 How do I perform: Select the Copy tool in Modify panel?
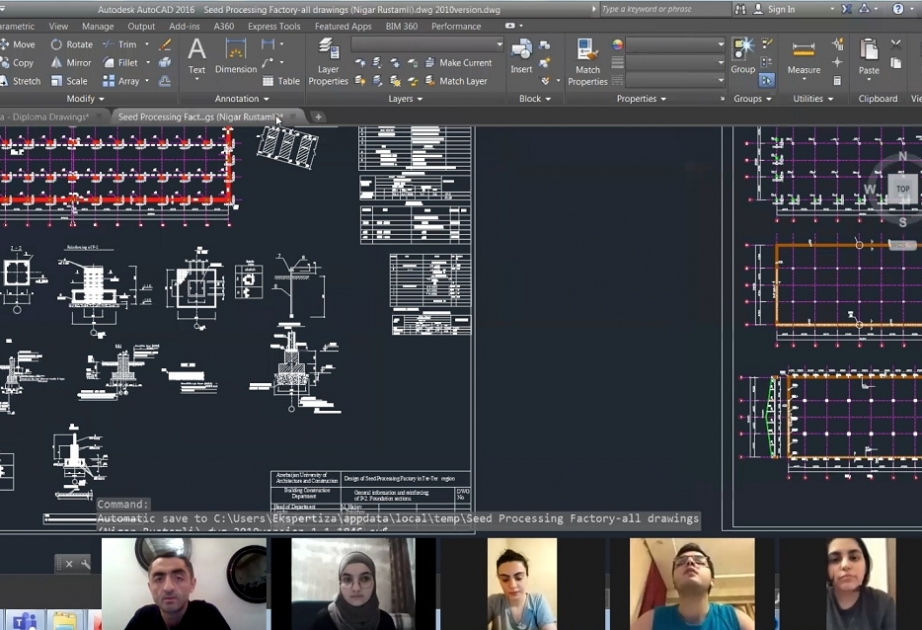(17, 62)
